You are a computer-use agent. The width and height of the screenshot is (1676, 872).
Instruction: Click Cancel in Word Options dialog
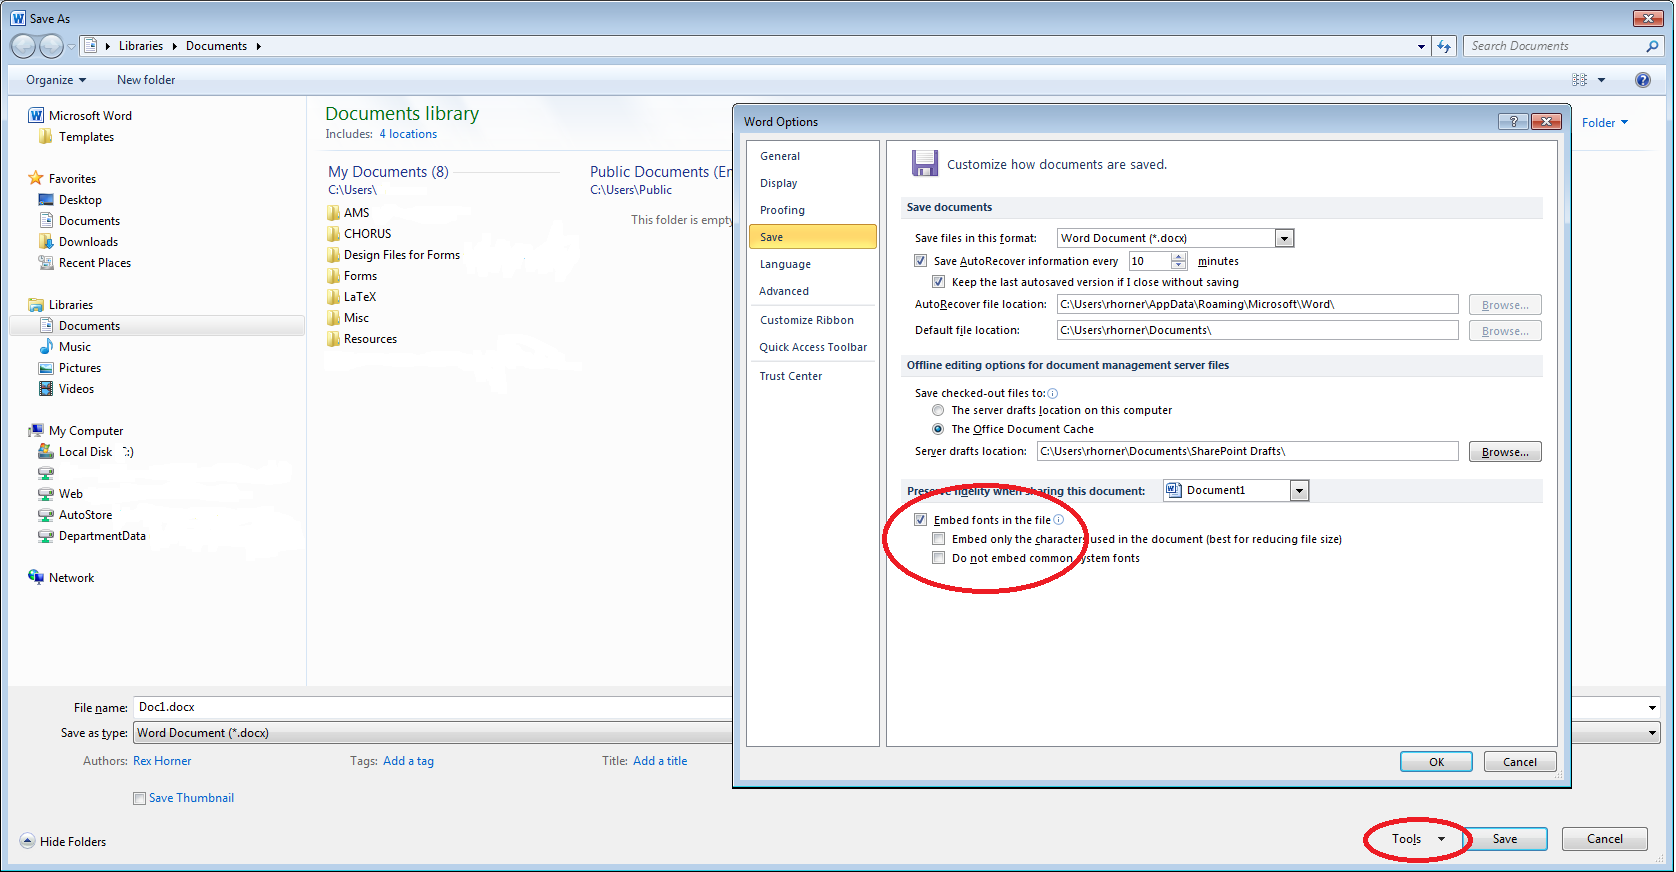click(x=1520, y=762)
